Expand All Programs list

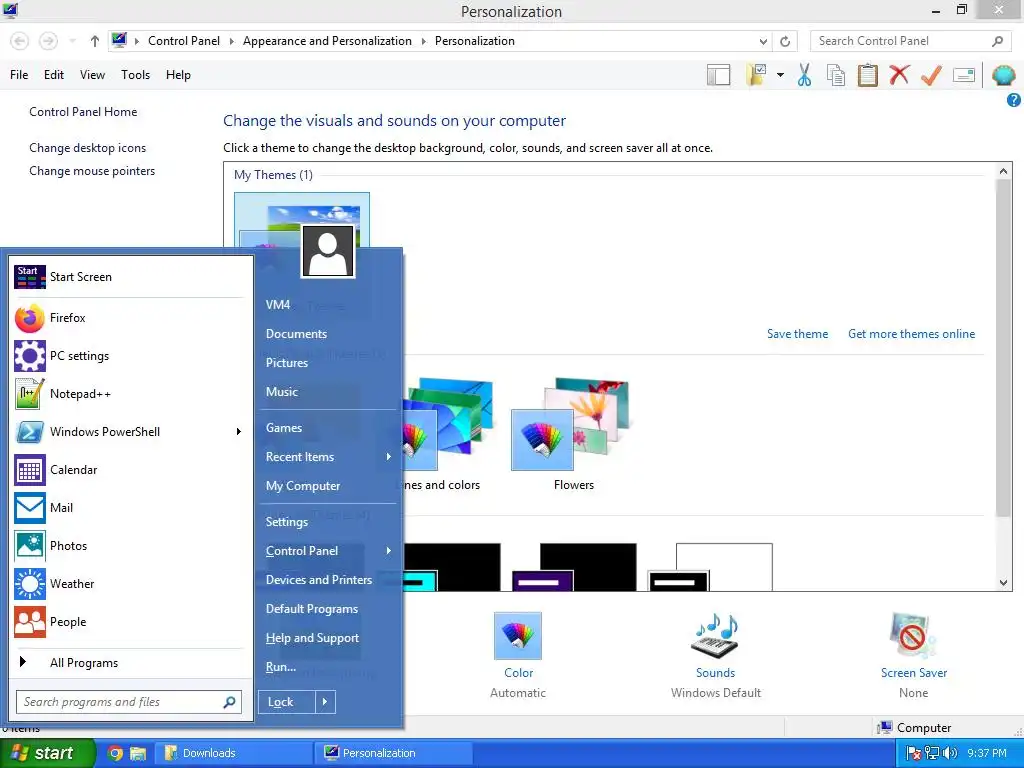point(128,663)
